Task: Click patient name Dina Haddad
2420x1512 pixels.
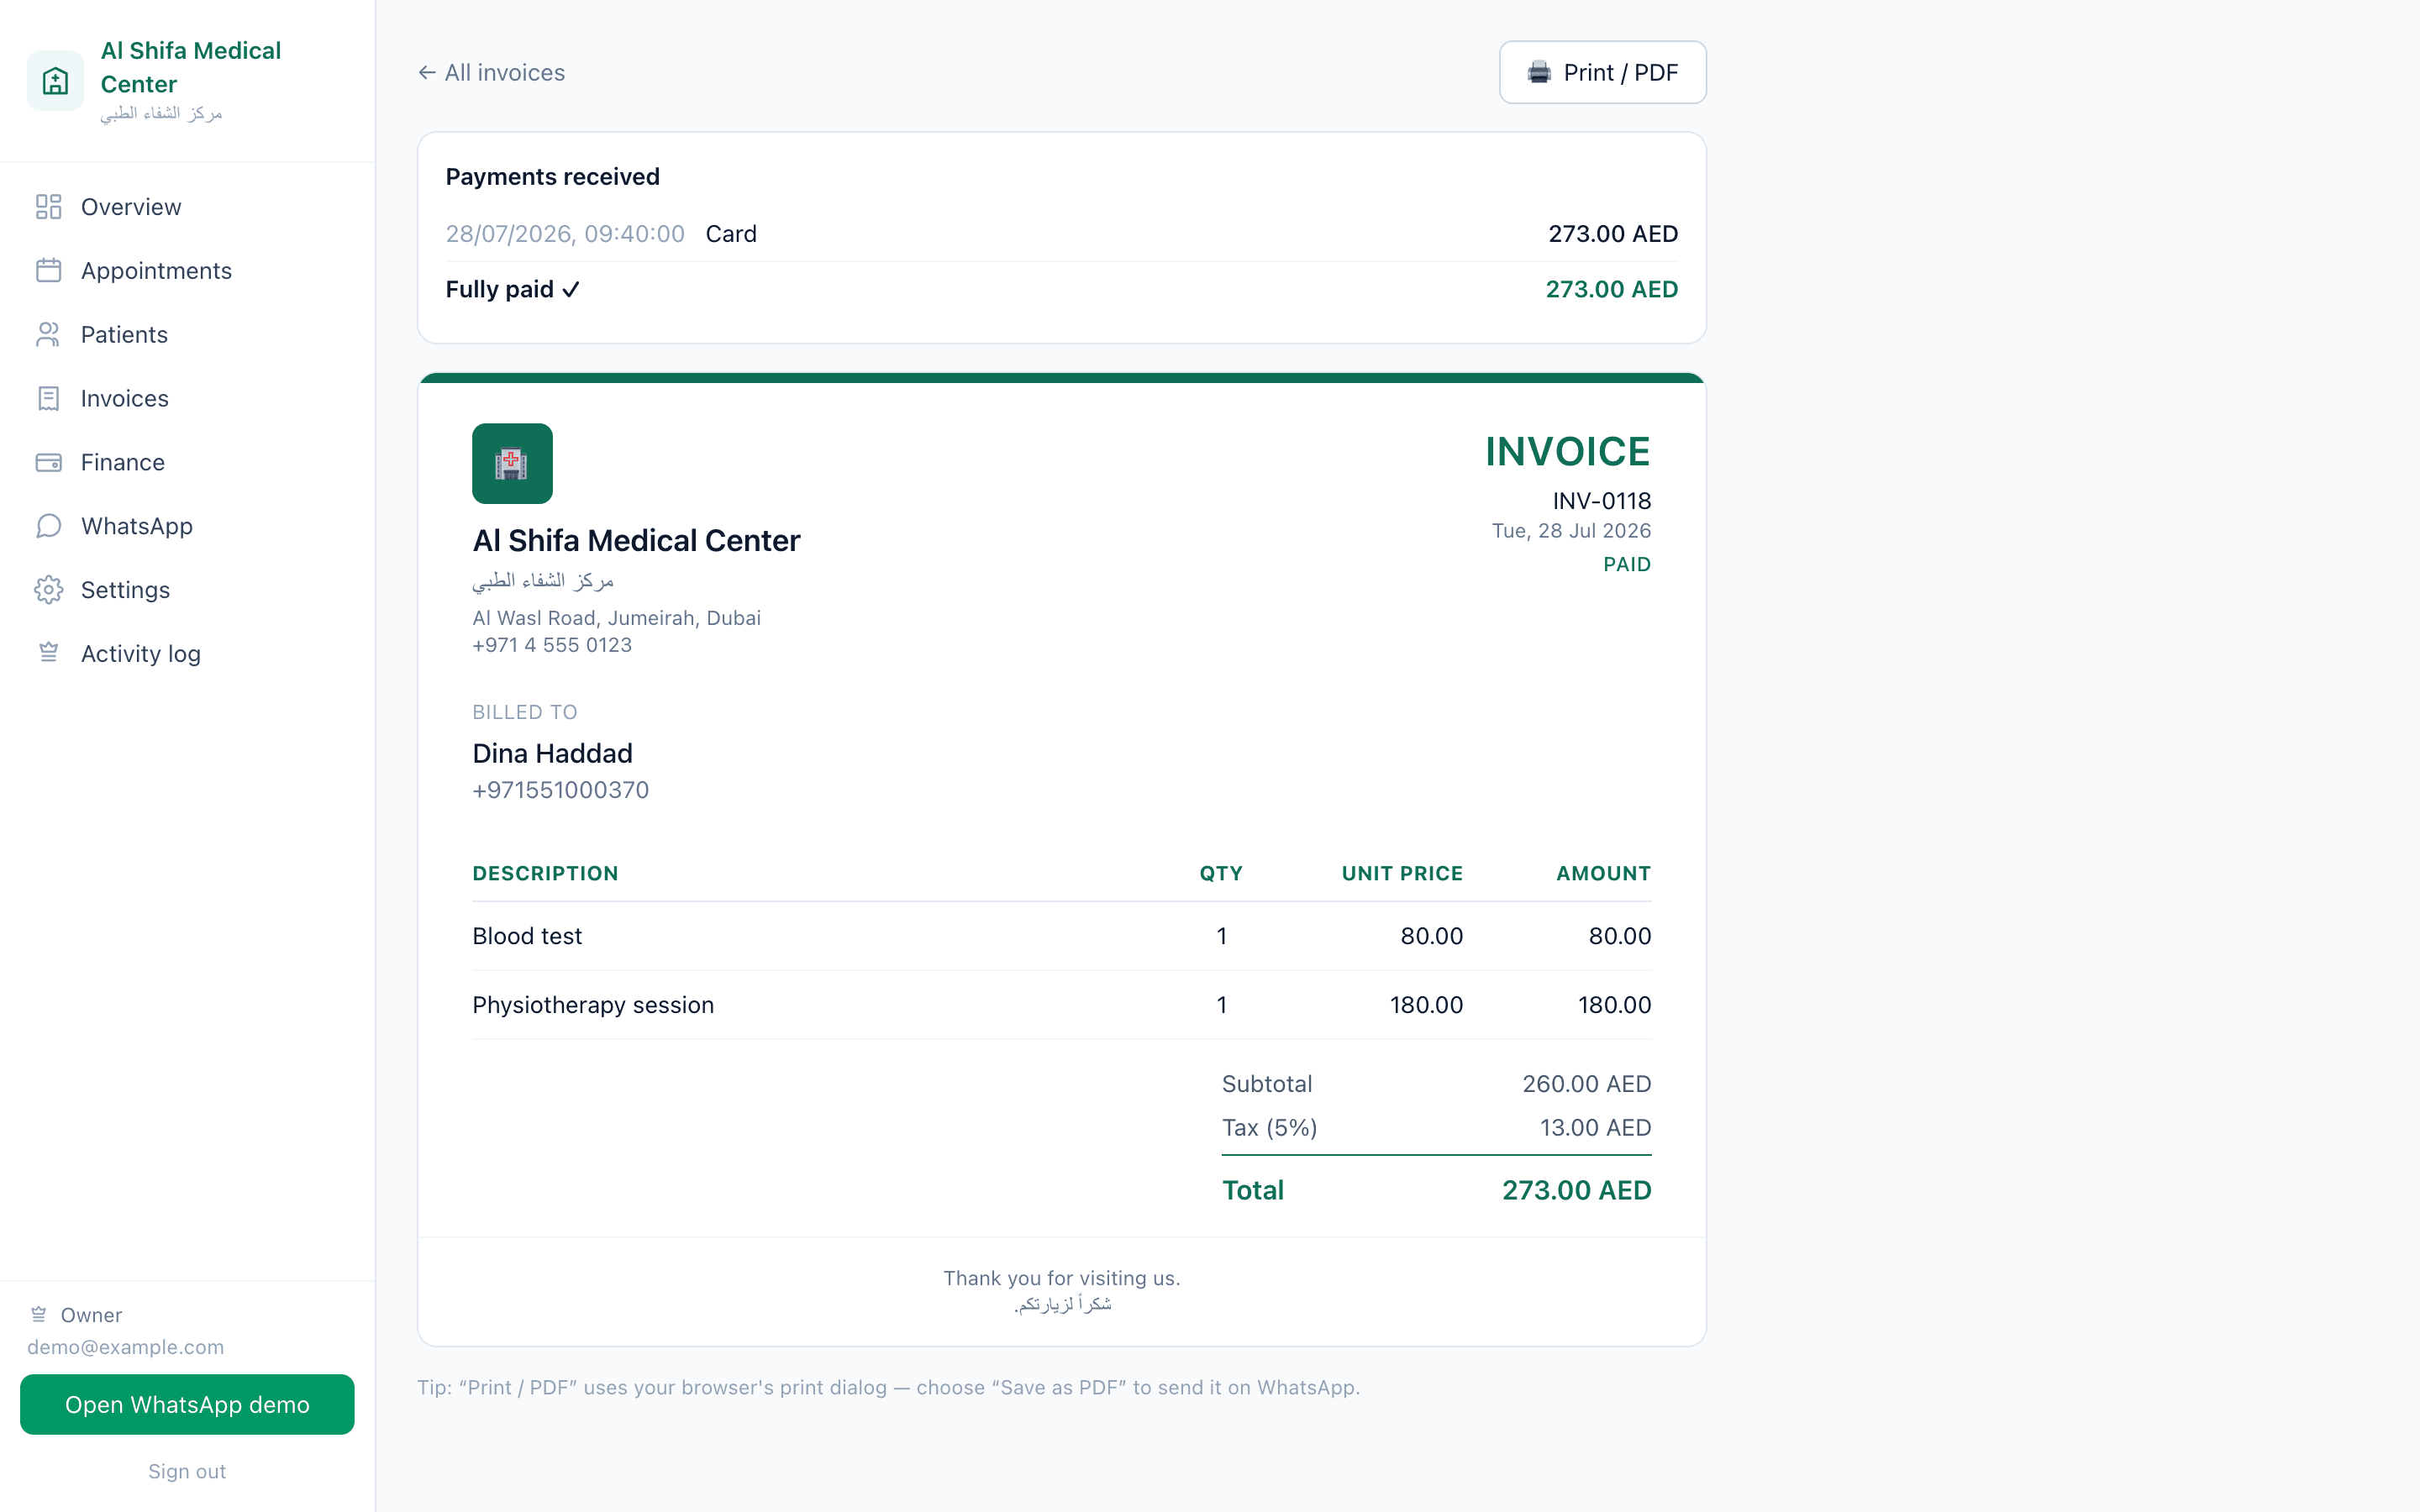Action: [552, 753]
